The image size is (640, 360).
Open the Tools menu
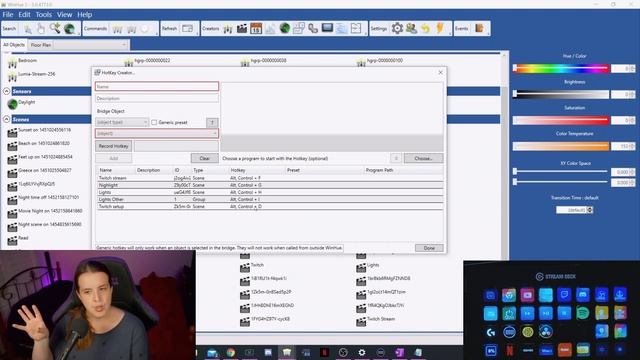tap(43, 15)
